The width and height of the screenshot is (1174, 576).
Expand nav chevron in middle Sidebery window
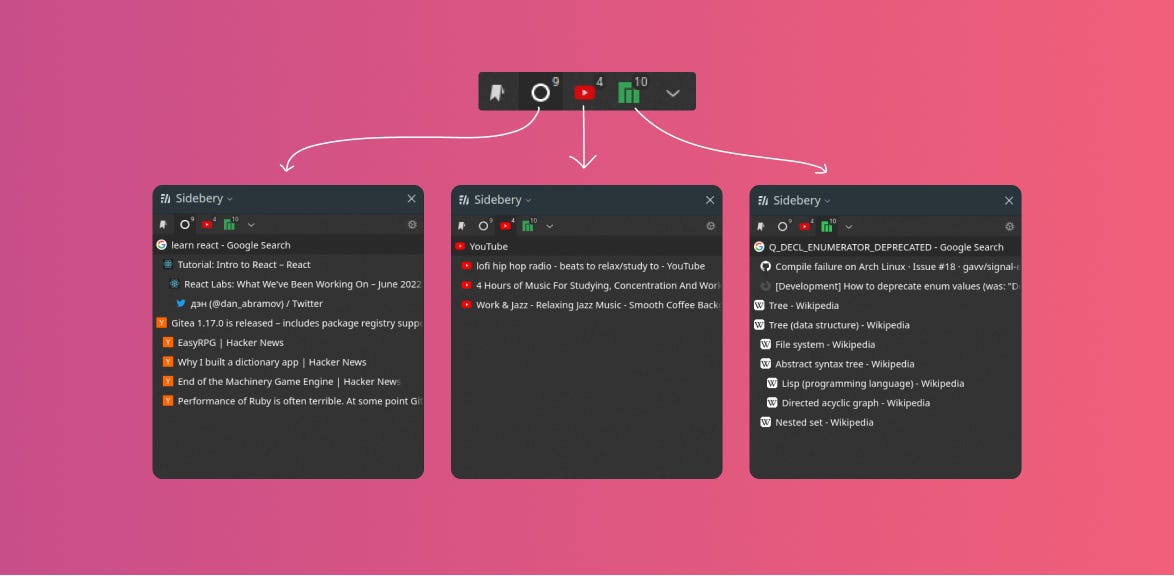click(550, 226)
